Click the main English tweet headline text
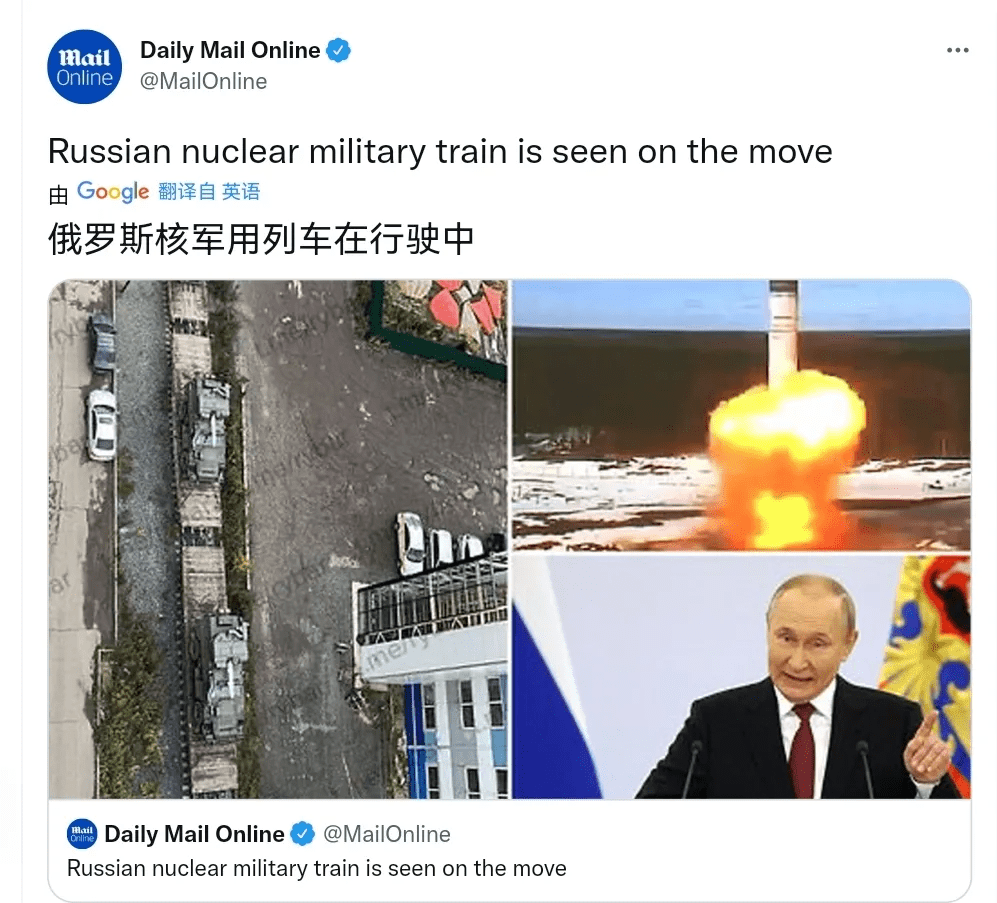The height and width of the screenshot is (903, 997). [x=440, y=152]
